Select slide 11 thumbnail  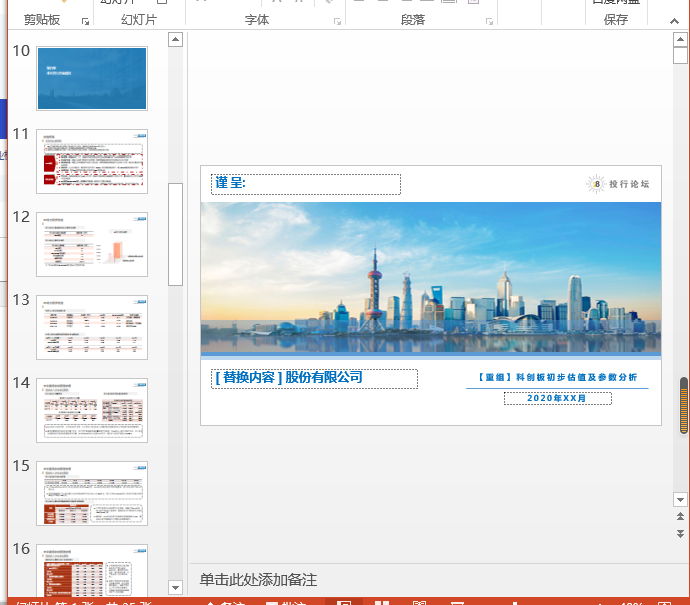[x=92, y=161]
